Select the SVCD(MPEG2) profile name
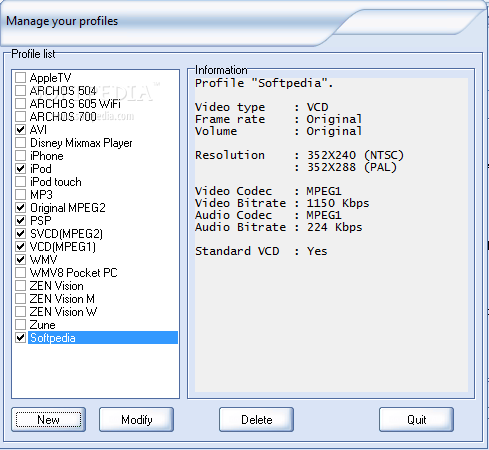Screen dimensions: 489x450 pyautogui.click(x=66, y=234)
